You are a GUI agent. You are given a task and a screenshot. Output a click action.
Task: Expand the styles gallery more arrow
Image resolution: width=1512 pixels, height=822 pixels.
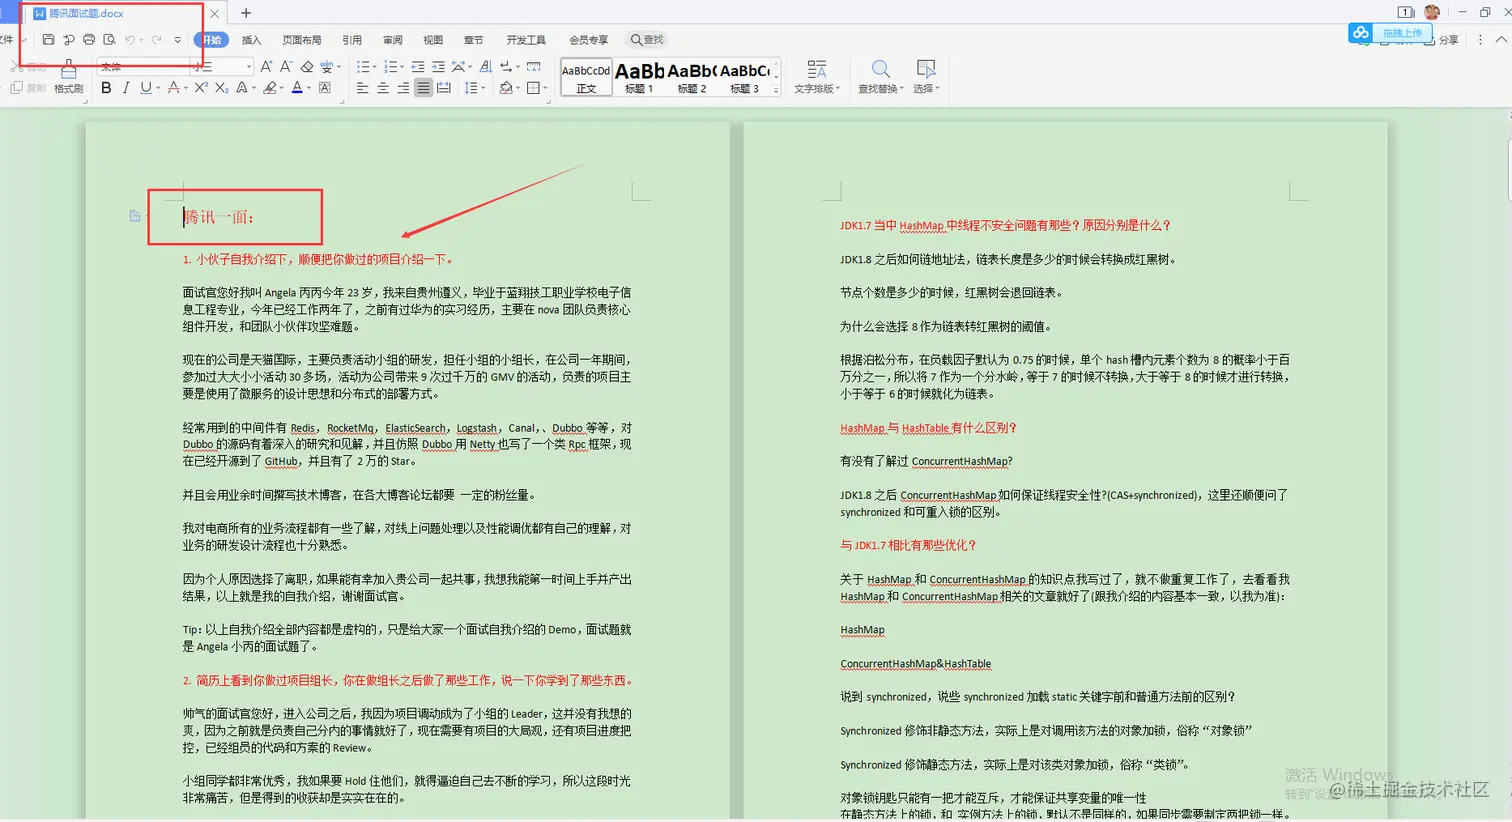pos(777,90)
